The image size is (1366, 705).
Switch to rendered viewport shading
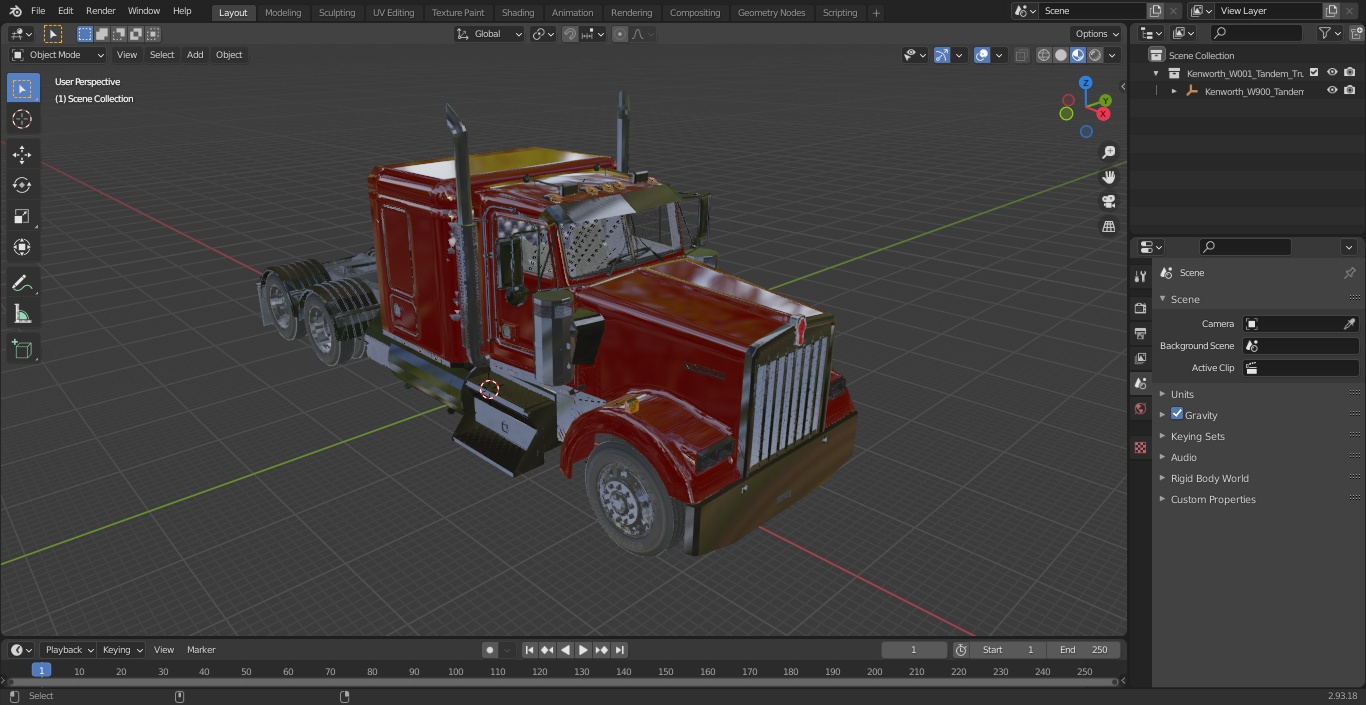click(x=1095, y=55)
